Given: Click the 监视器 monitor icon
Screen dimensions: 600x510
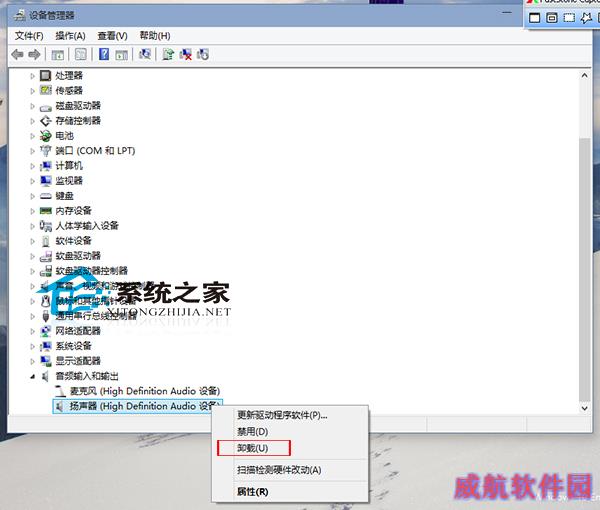Looking at the screenshot, I should [x=46, y=181].
